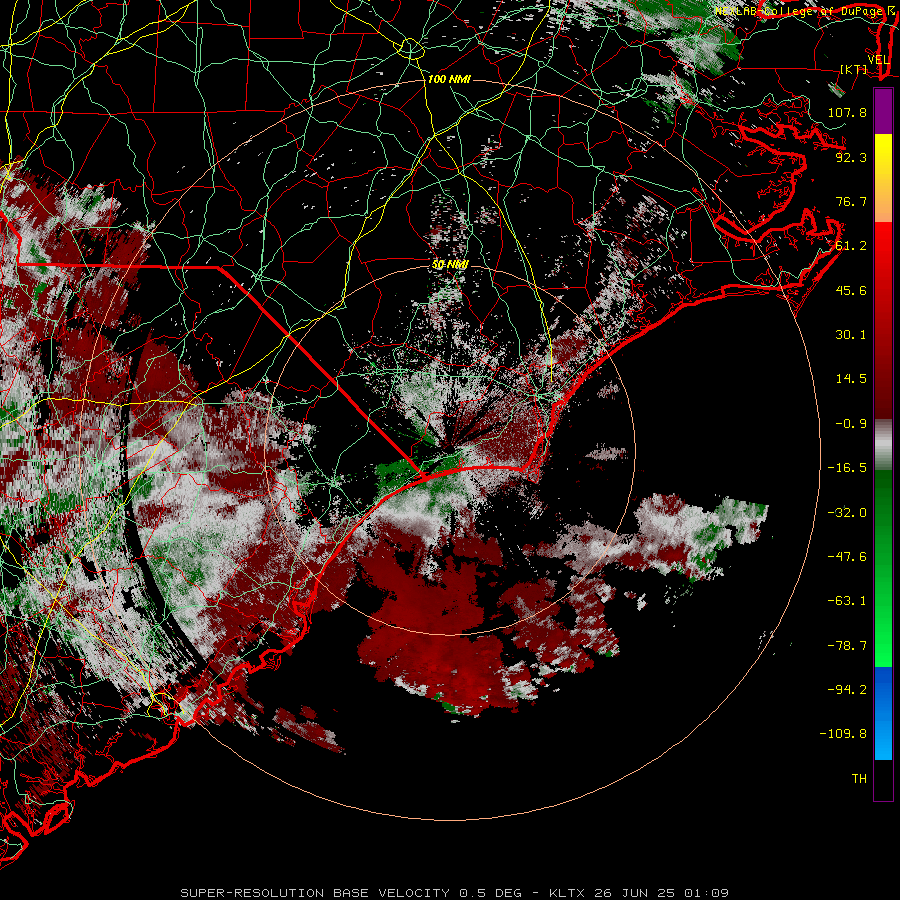Select the 30.1 legend value
Screen dimensions: 900x900
(851, 335)
